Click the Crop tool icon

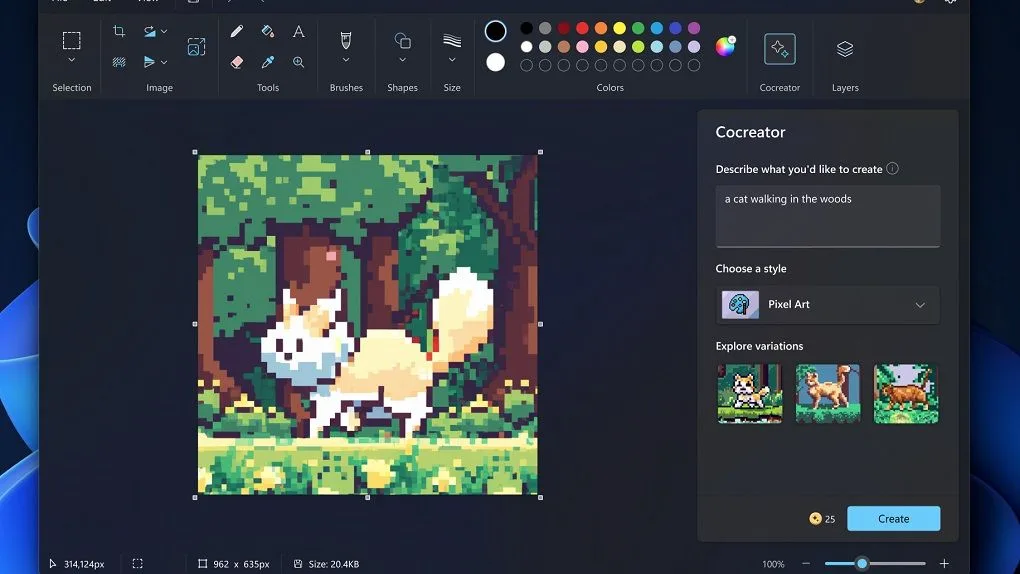click(119, 31)
